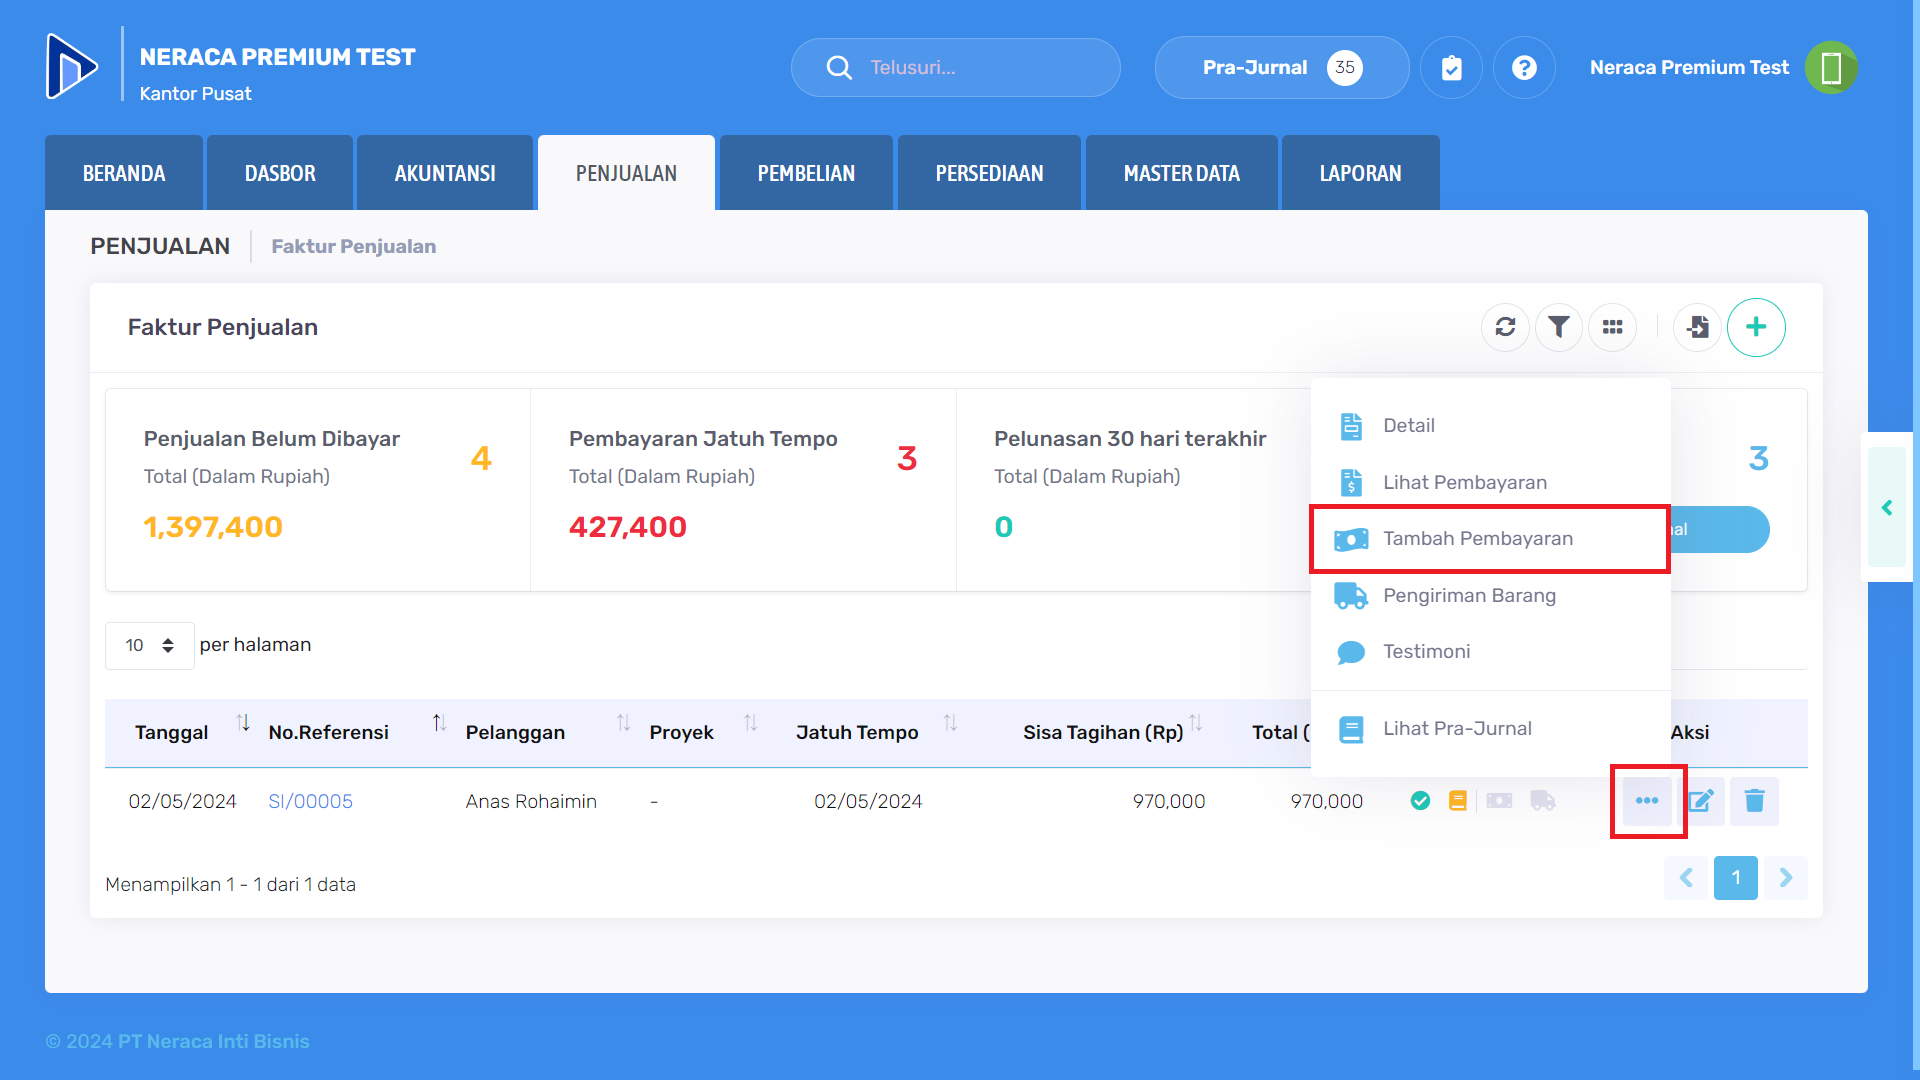Expand the right side panel chevron

1887,508
